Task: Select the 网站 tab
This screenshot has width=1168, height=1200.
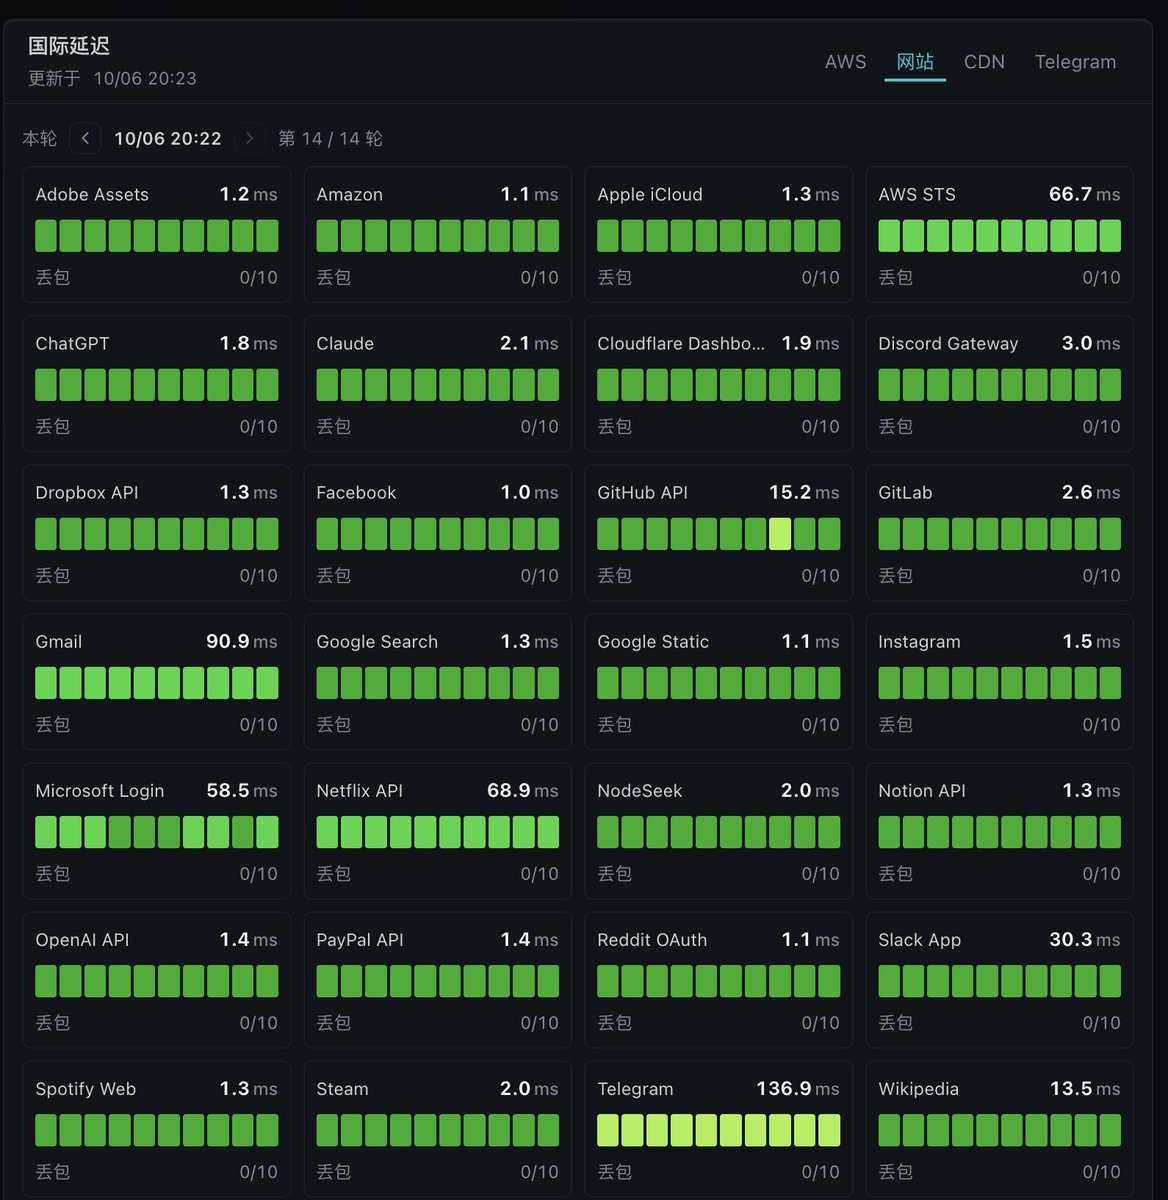Action: pyautogui.click(x=915, y=62)
